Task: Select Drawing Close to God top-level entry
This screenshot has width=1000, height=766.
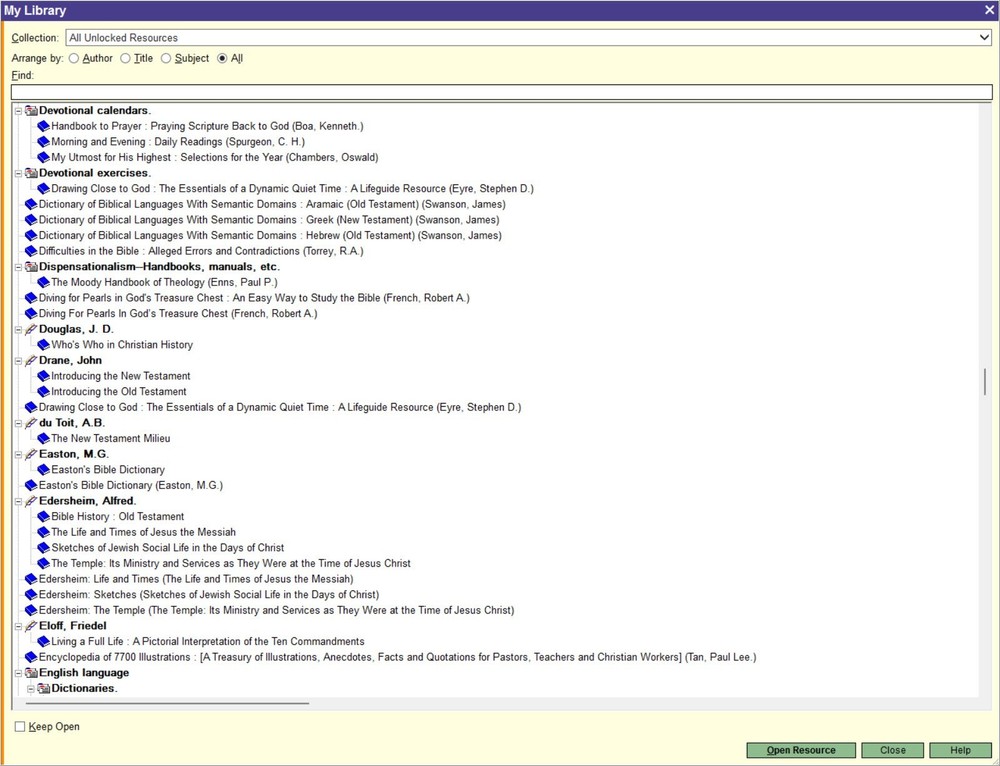Action: click(279, 407)
